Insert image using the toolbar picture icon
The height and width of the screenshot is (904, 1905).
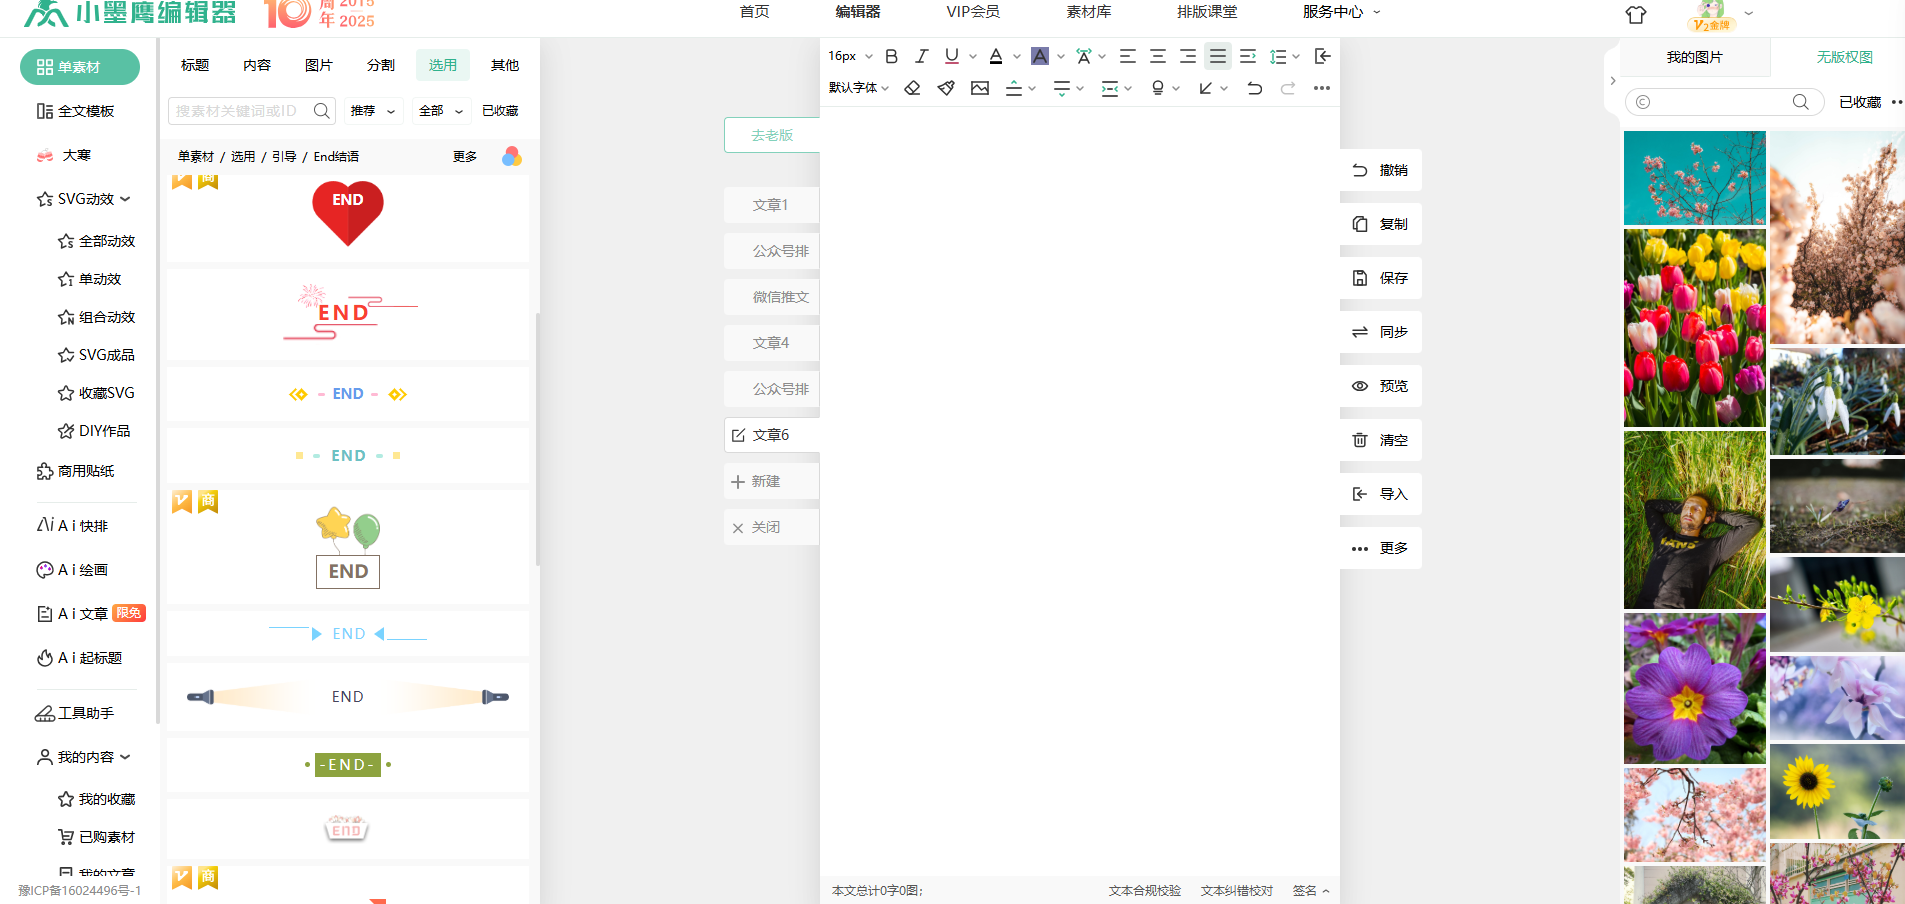[x=980, y=89]
